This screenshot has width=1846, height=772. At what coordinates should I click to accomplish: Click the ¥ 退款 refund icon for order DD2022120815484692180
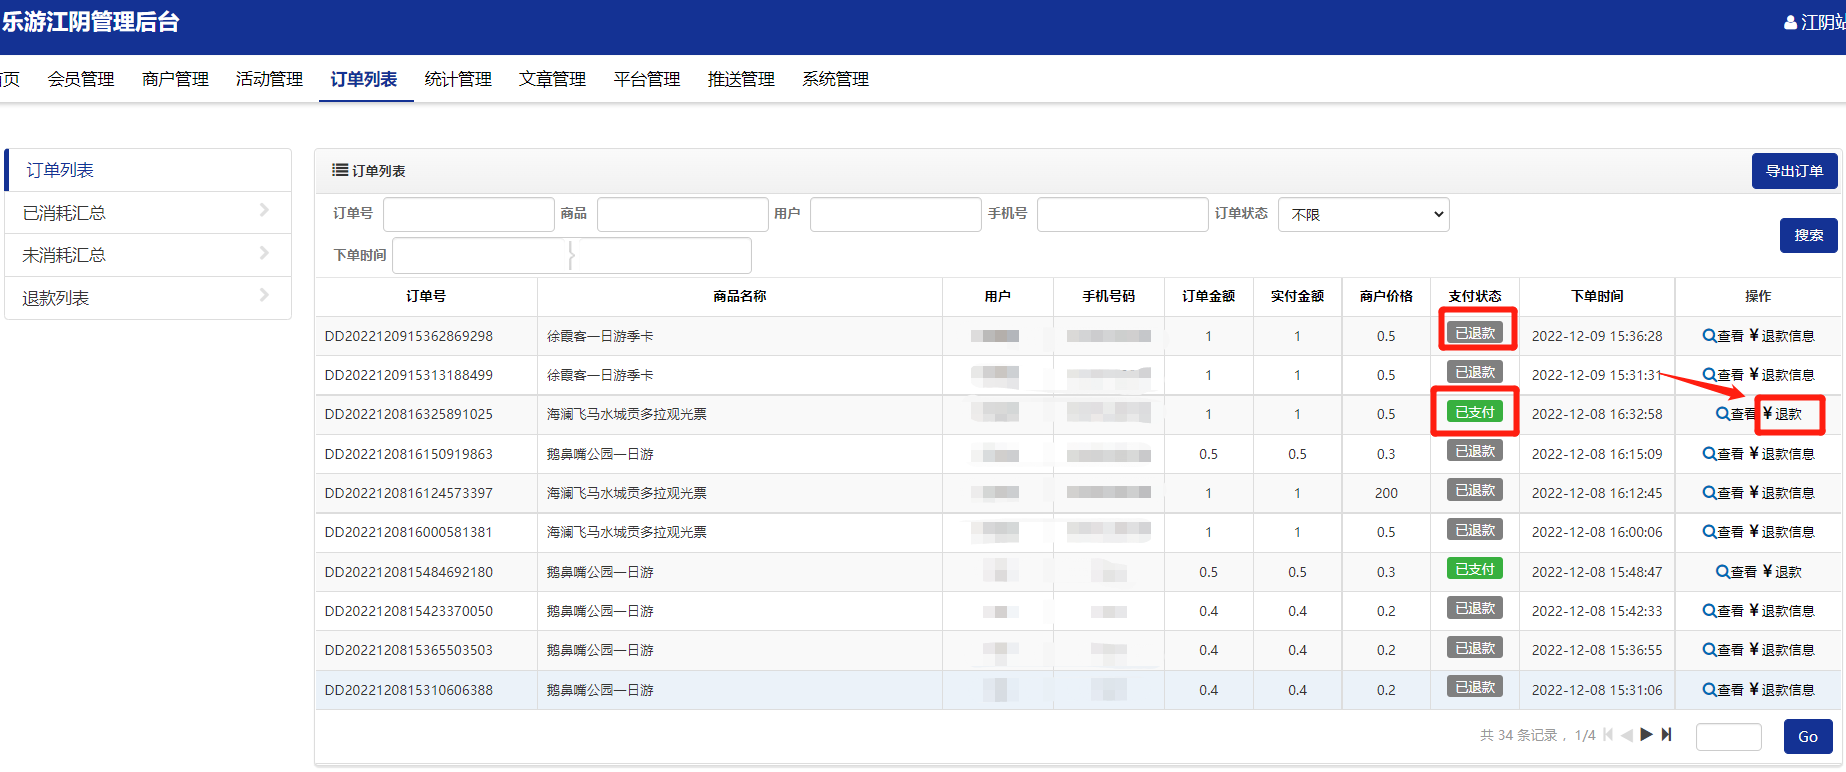point(1768,572)
